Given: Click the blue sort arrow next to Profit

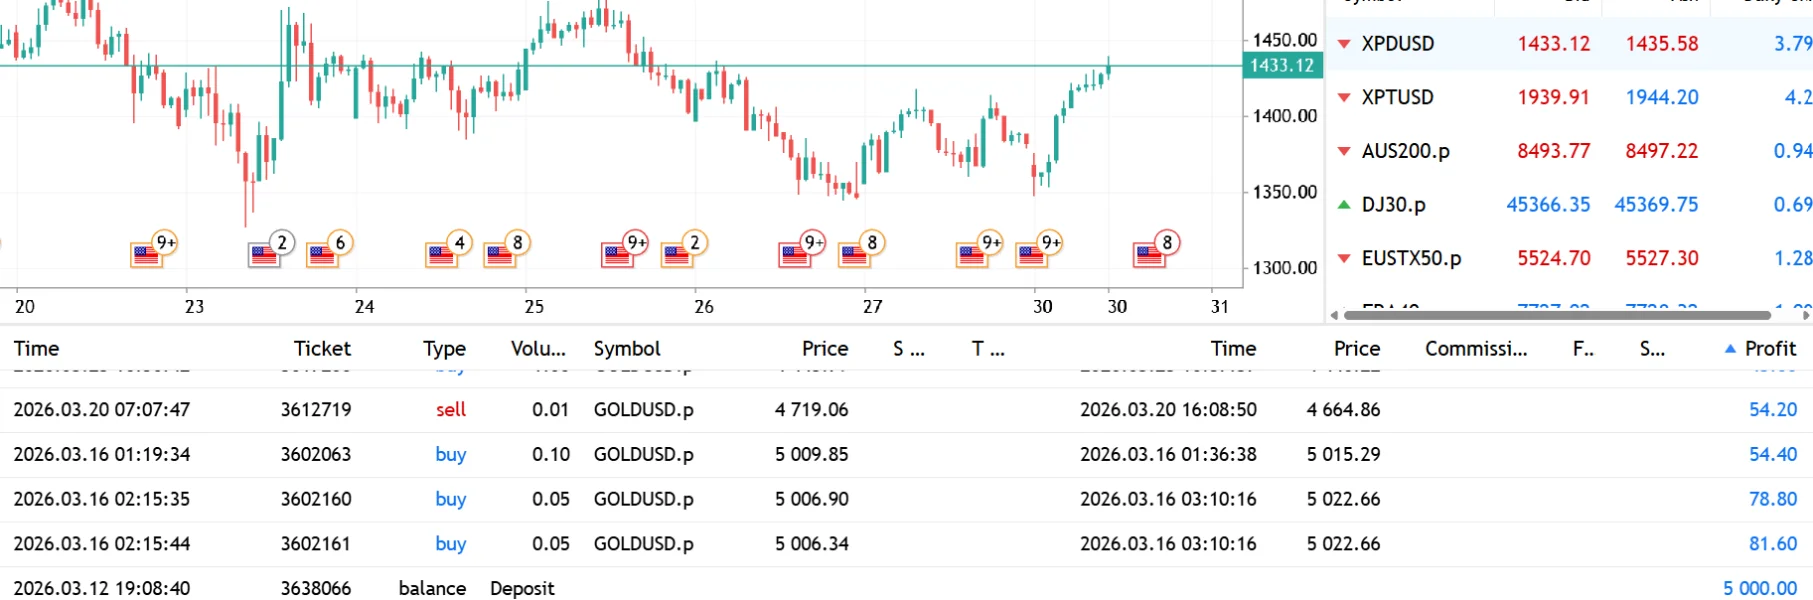Looking at the screenshot, I should [1730, 349].
